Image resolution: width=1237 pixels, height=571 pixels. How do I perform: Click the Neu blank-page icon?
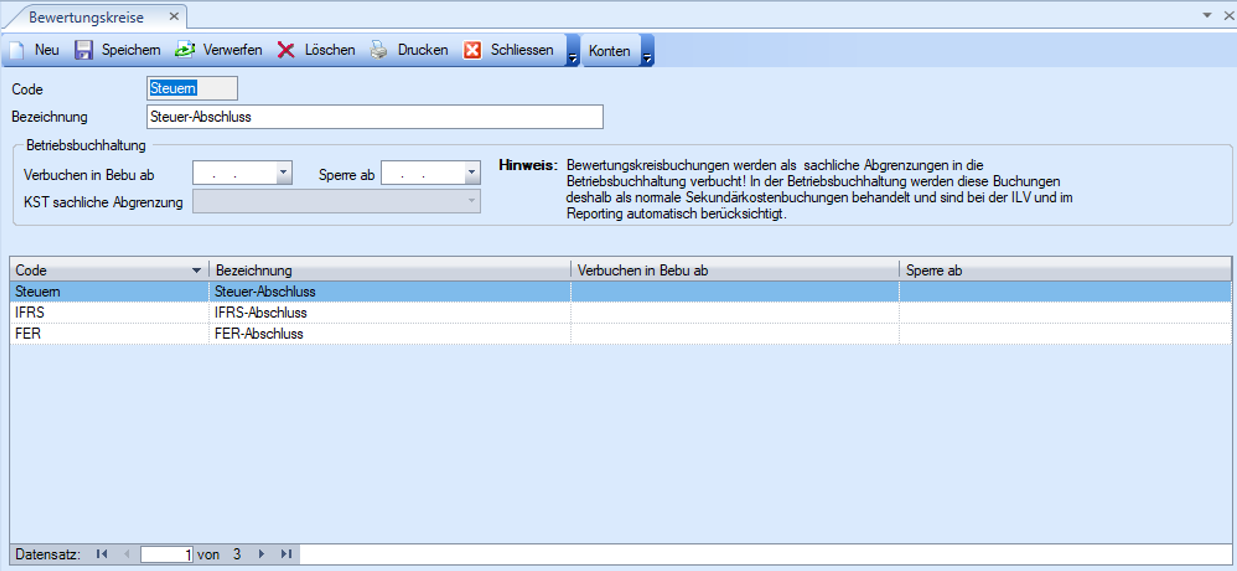[x=17, y=50]
